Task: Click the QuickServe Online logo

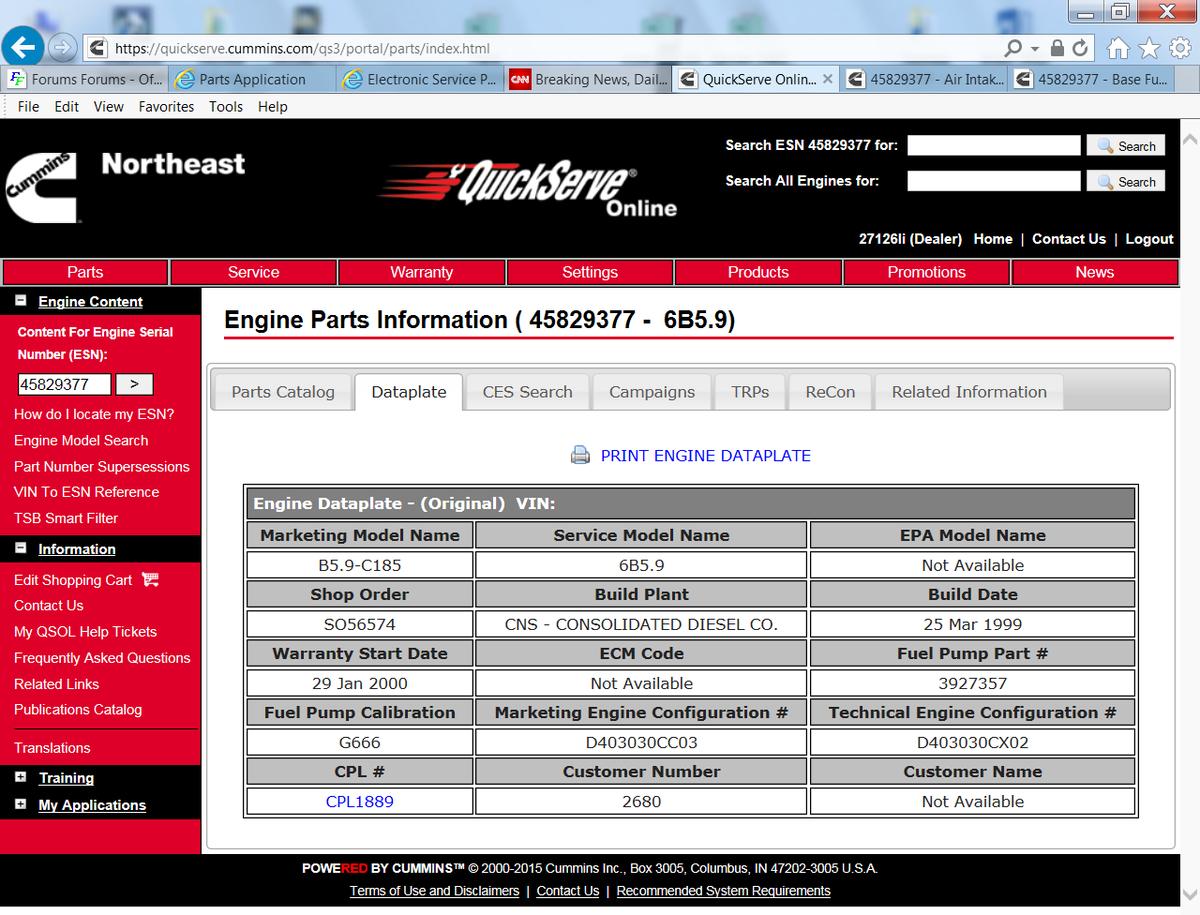Action: (x=528, y=189)
